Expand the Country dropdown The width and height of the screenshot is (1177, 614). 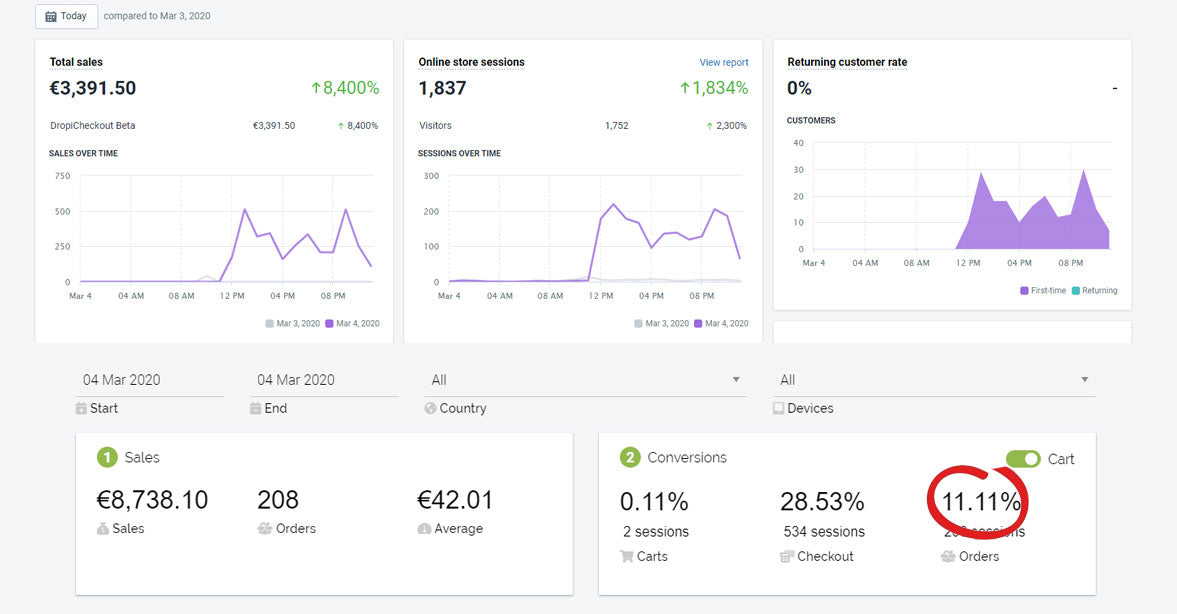(x=585, y=380)
